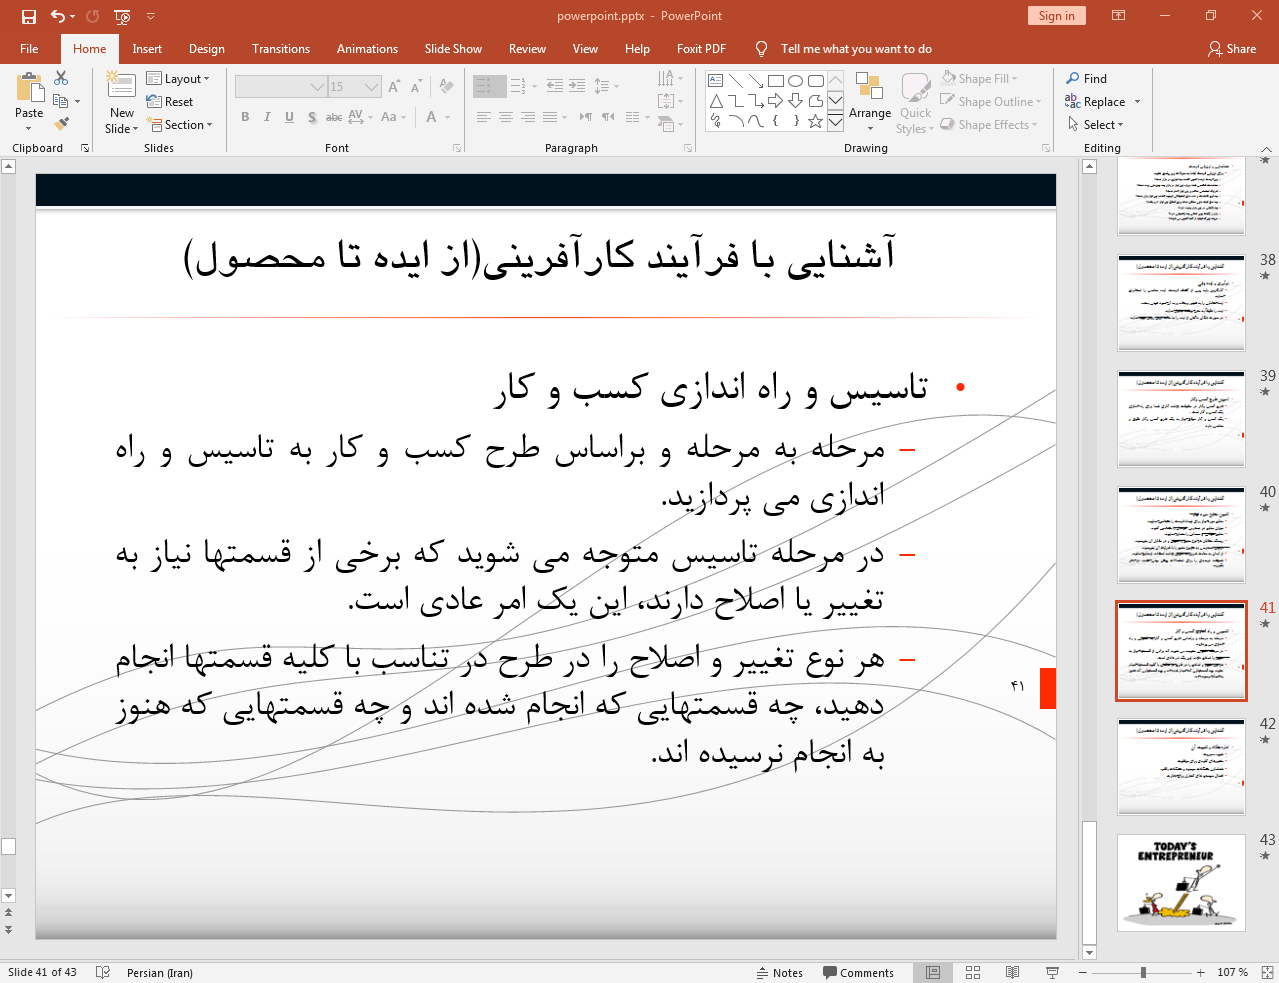Click Notes button in status bar
The image size is (1279, 983).
coord(779,973)
